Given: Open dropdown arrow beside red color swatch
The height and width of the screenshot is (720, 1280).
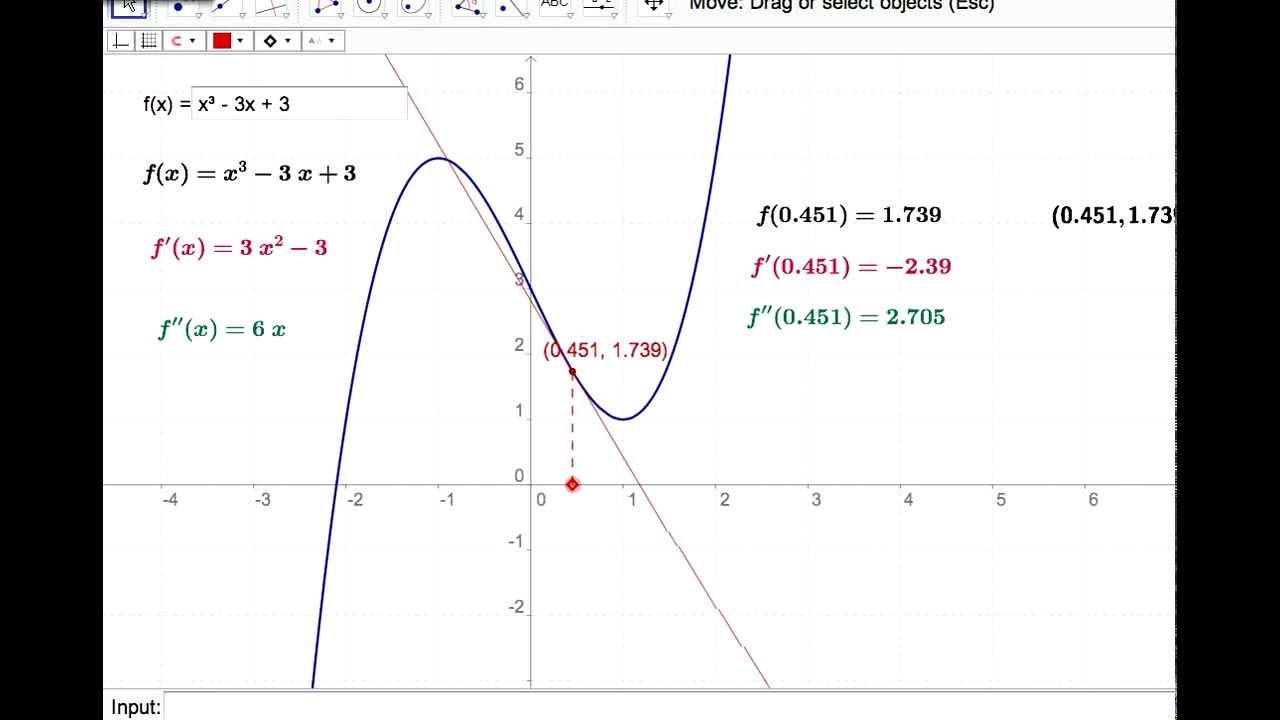Looking at the screenshot, I should click(x=240, y=41).
